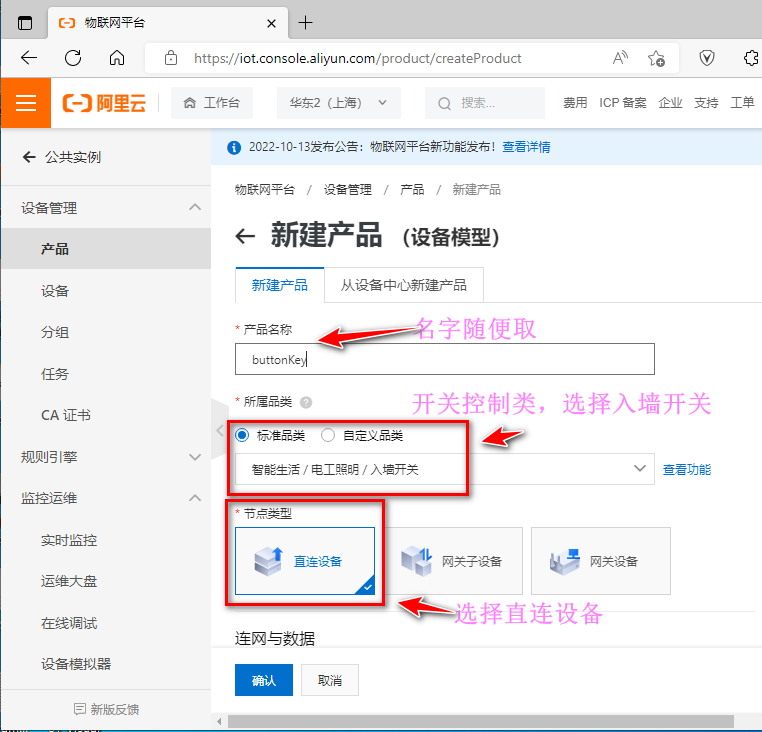Collapse the sidebar with the side handle

220,430
